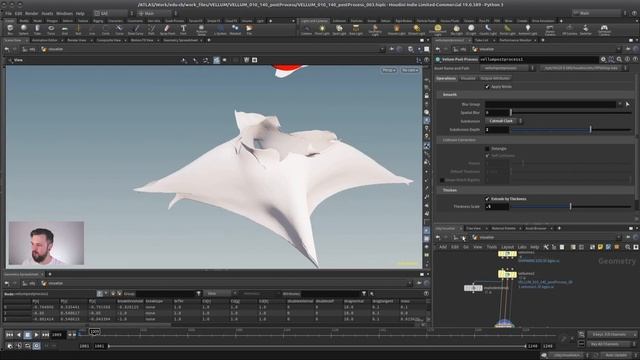
Task: Toggle the Apply Welds checkbox
Action: pyautogui.click(x=487, y=87)
